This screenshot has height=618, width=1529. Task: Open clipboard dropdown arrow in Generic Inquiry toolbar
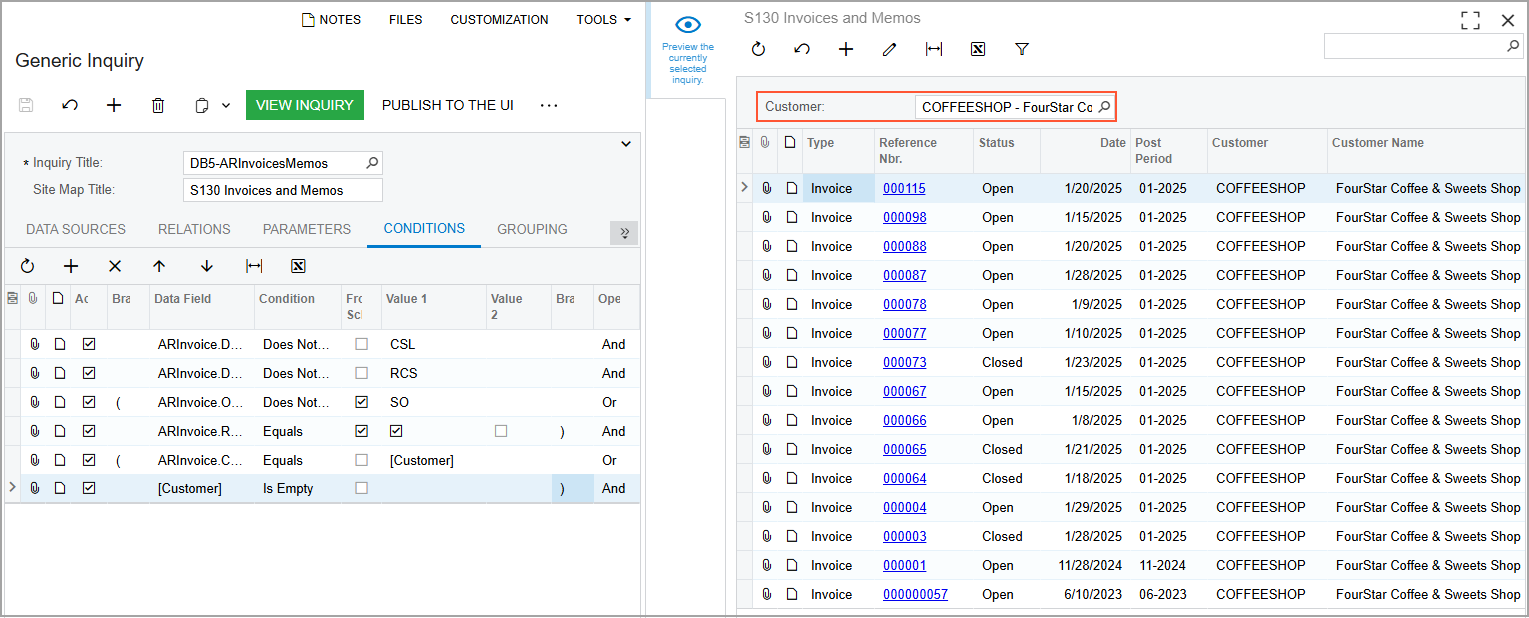pos(226,105)
